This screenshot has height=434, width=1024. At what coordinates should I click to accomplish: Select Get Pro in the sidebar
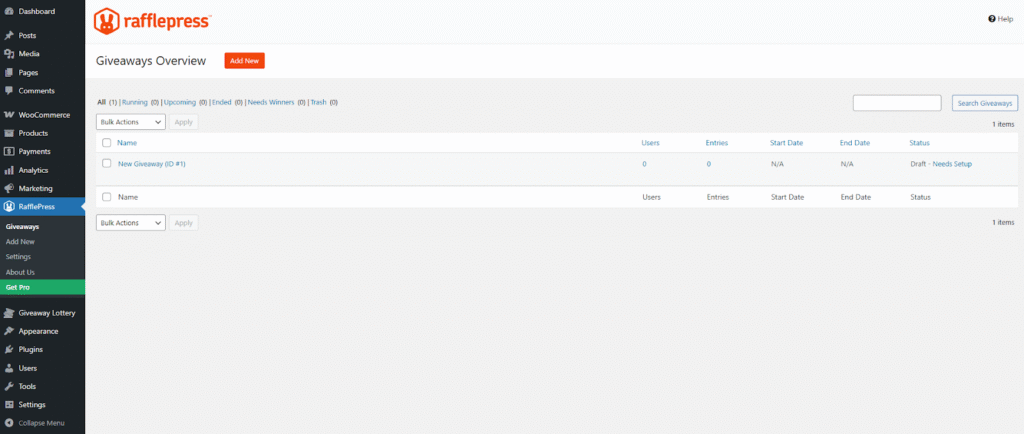click(17, 287)
